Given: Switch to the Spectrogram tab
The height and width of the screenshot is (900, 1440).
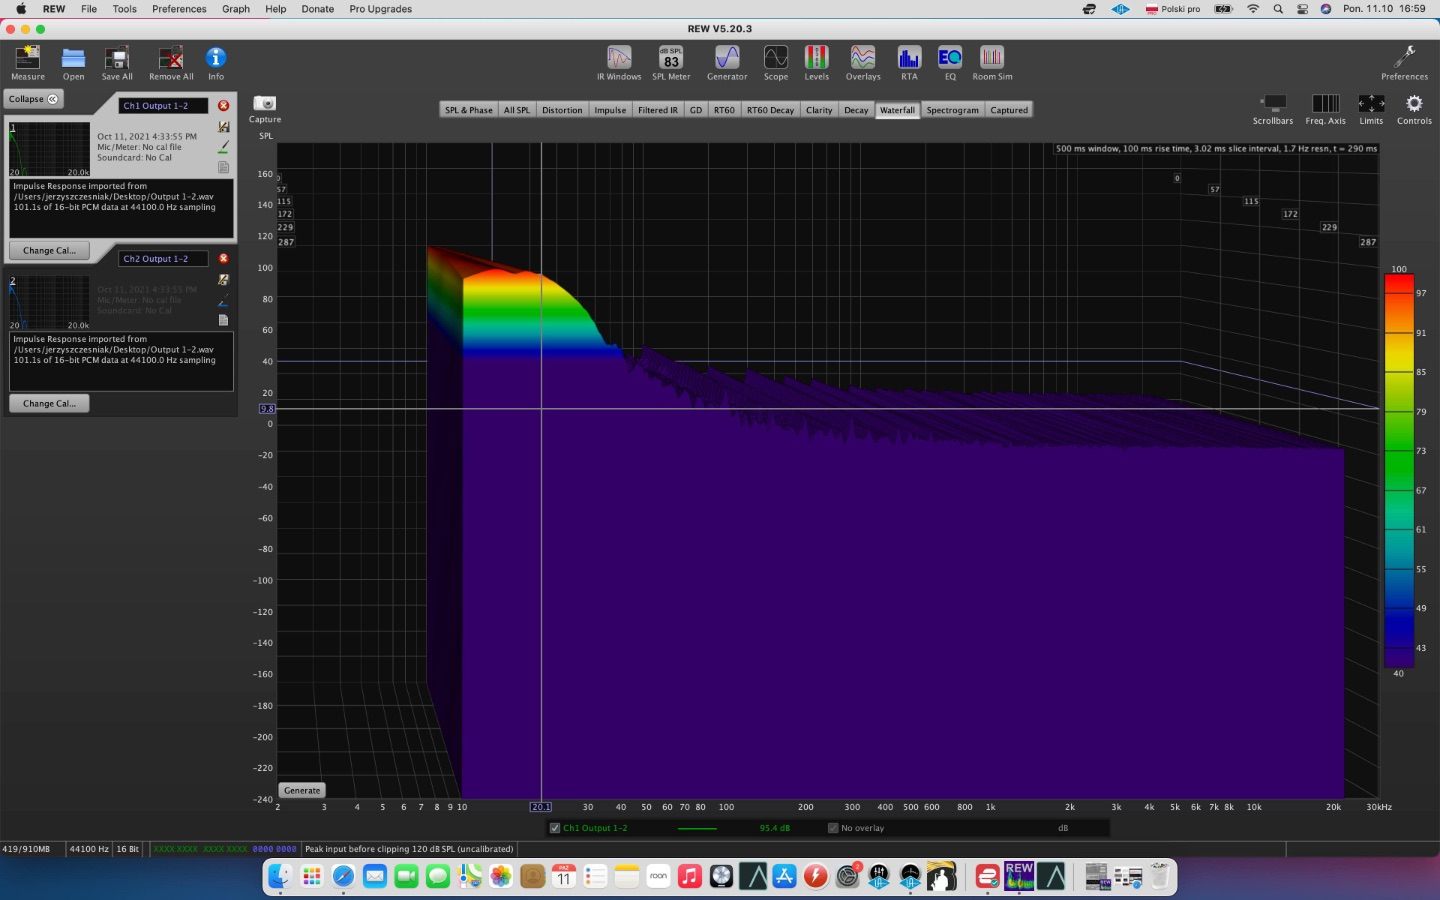Looking at the screenshot, I should (952, 110).
